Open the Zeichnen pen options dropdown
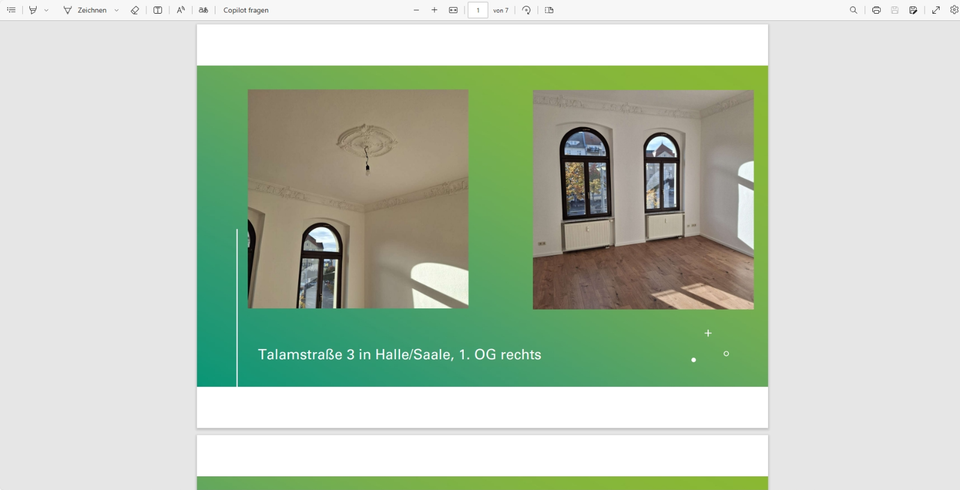 point(116,10)
